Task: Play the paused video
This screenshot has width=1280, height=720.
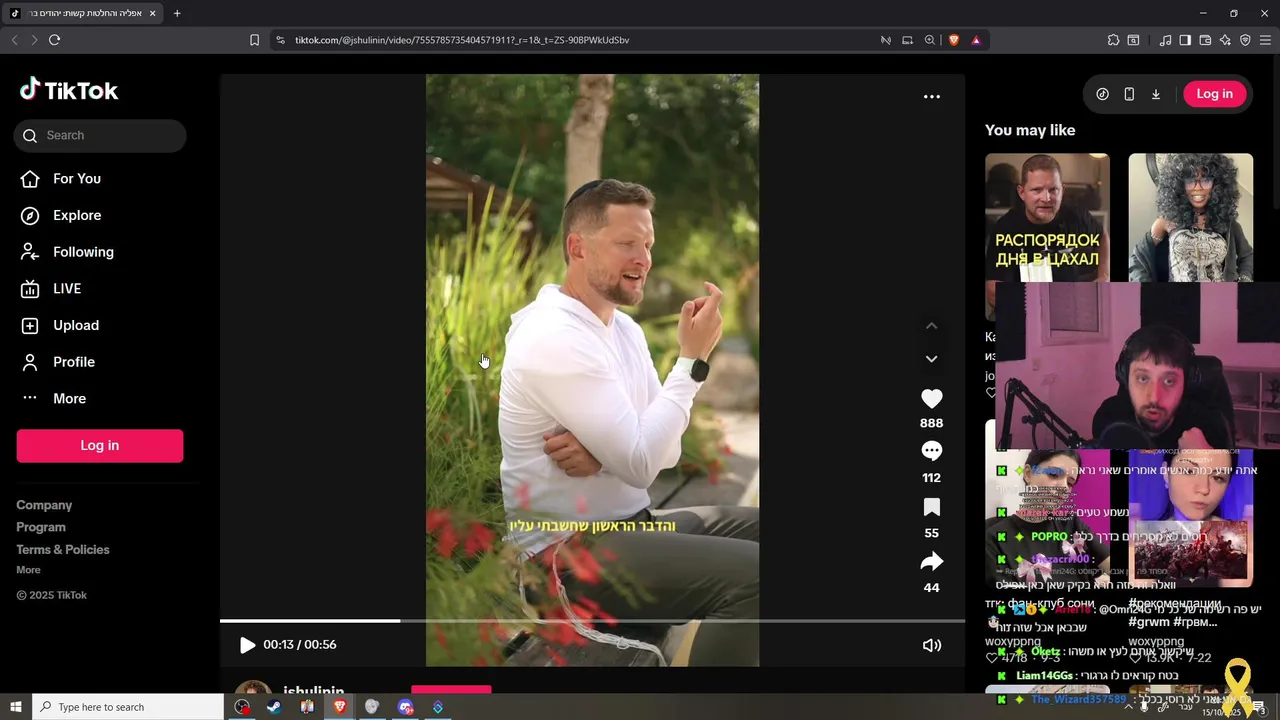Action: [247, 646]
